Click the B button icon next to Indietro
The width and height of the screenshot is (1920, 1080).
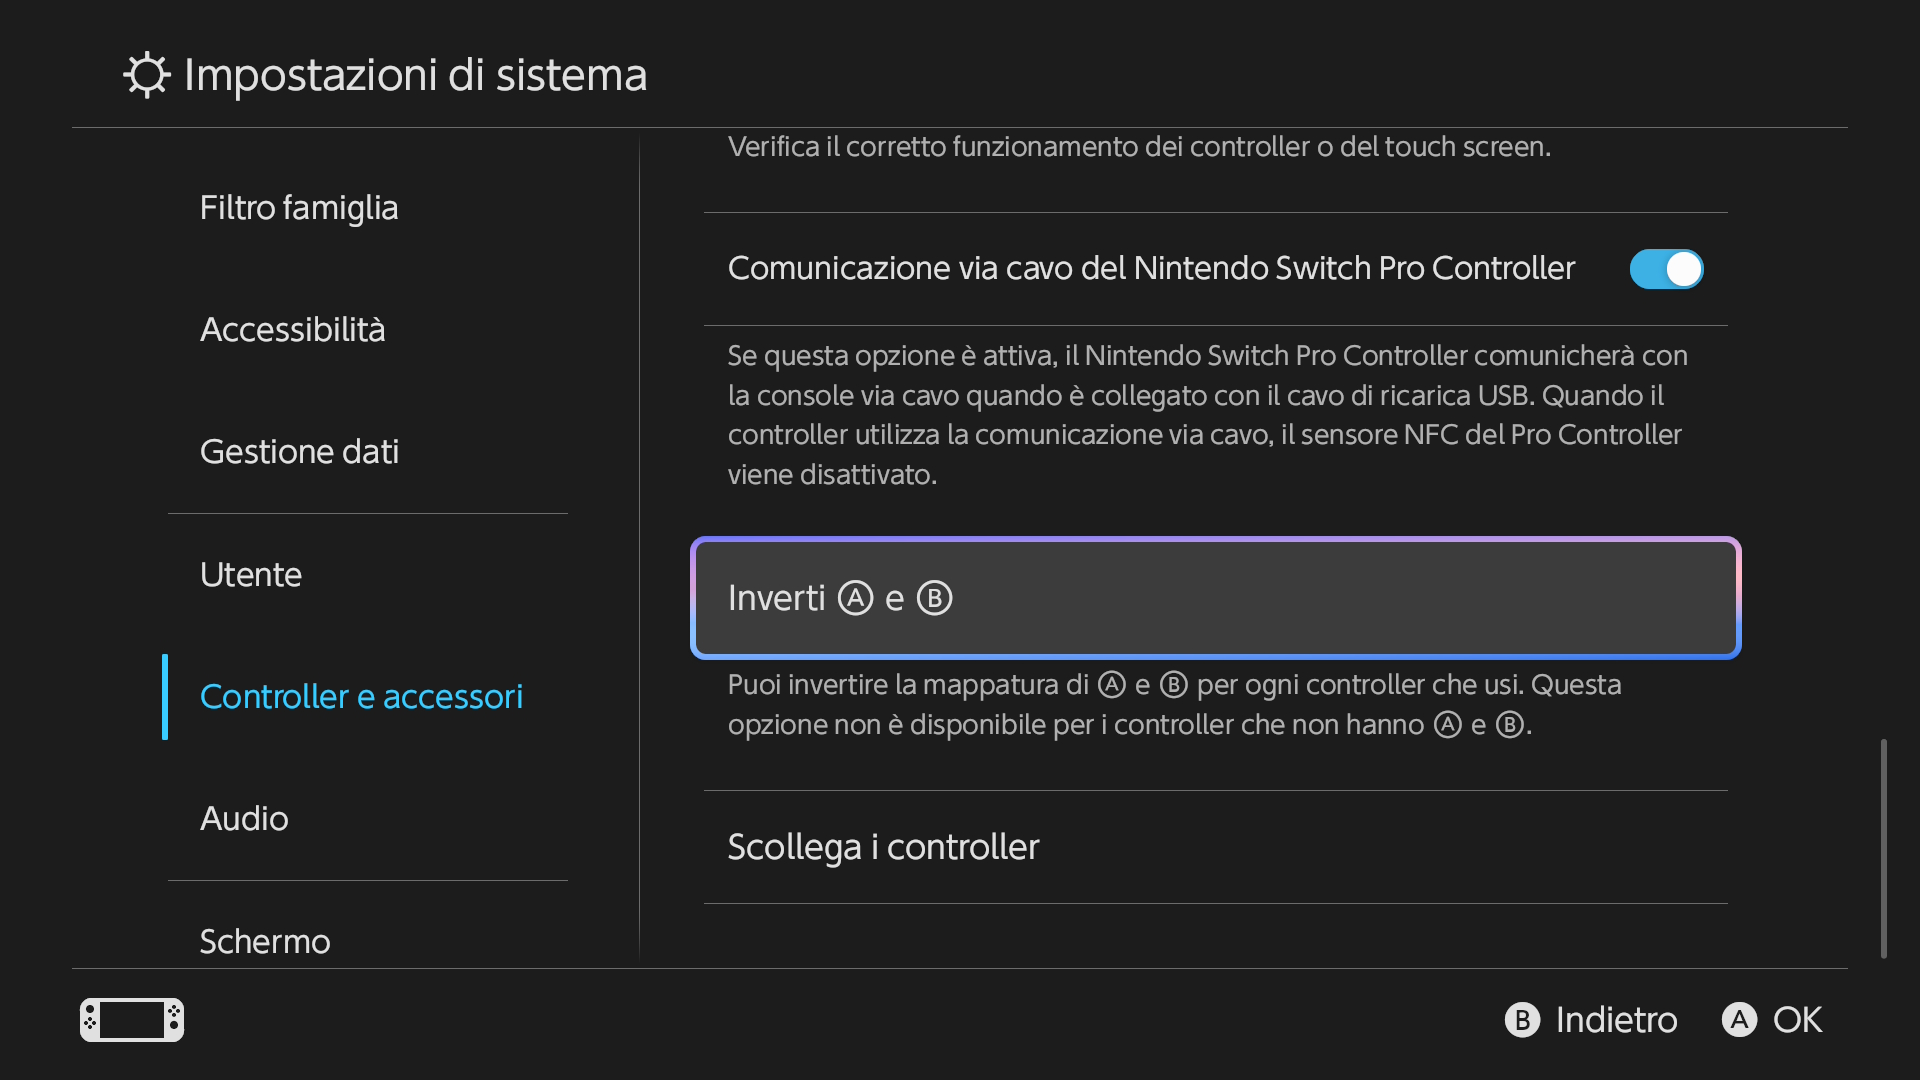[x=1522, y=1020]
